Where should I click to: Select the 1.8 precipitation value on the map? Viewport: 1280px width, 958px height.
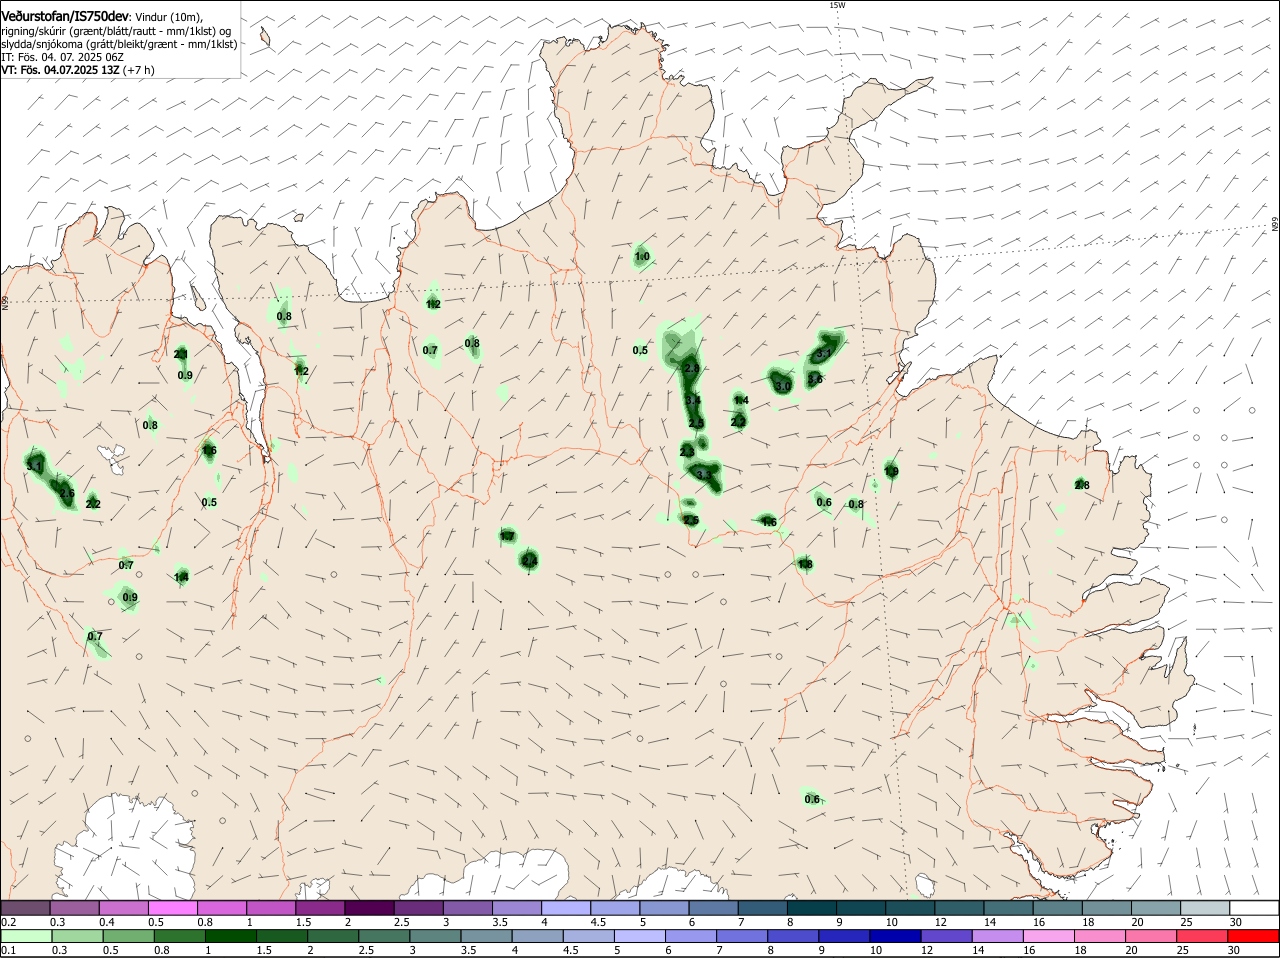805,564
